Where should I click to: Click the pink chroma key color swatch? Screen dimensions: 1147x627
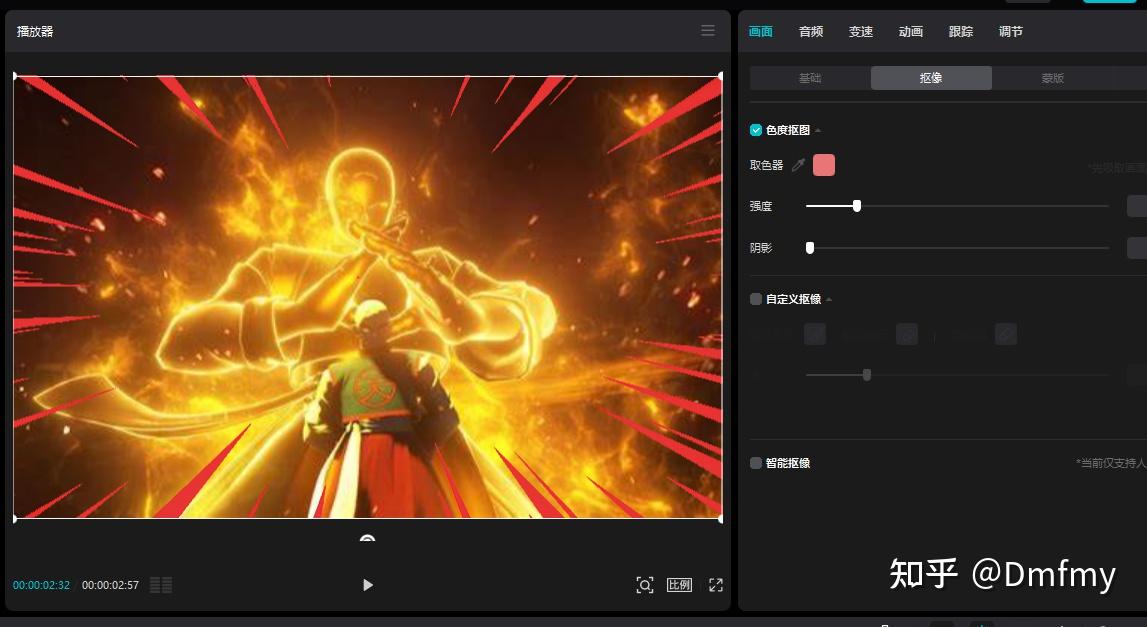point(824,165)
